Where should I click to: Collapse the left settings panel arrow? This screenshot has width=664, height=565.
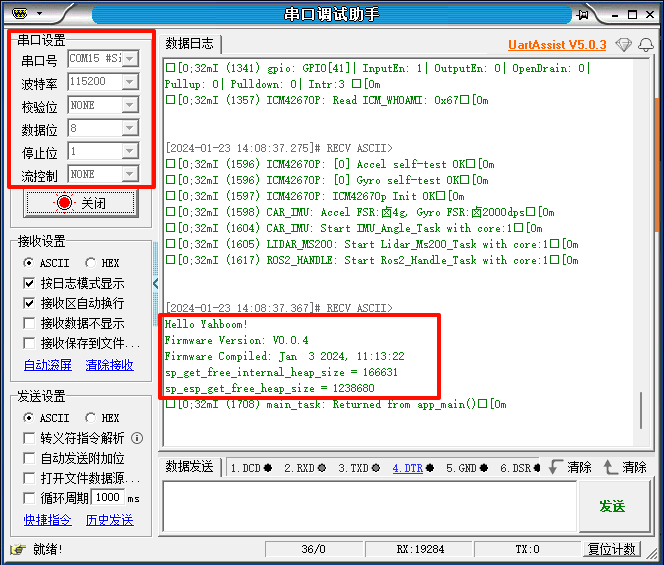click(x=155, y=284)
